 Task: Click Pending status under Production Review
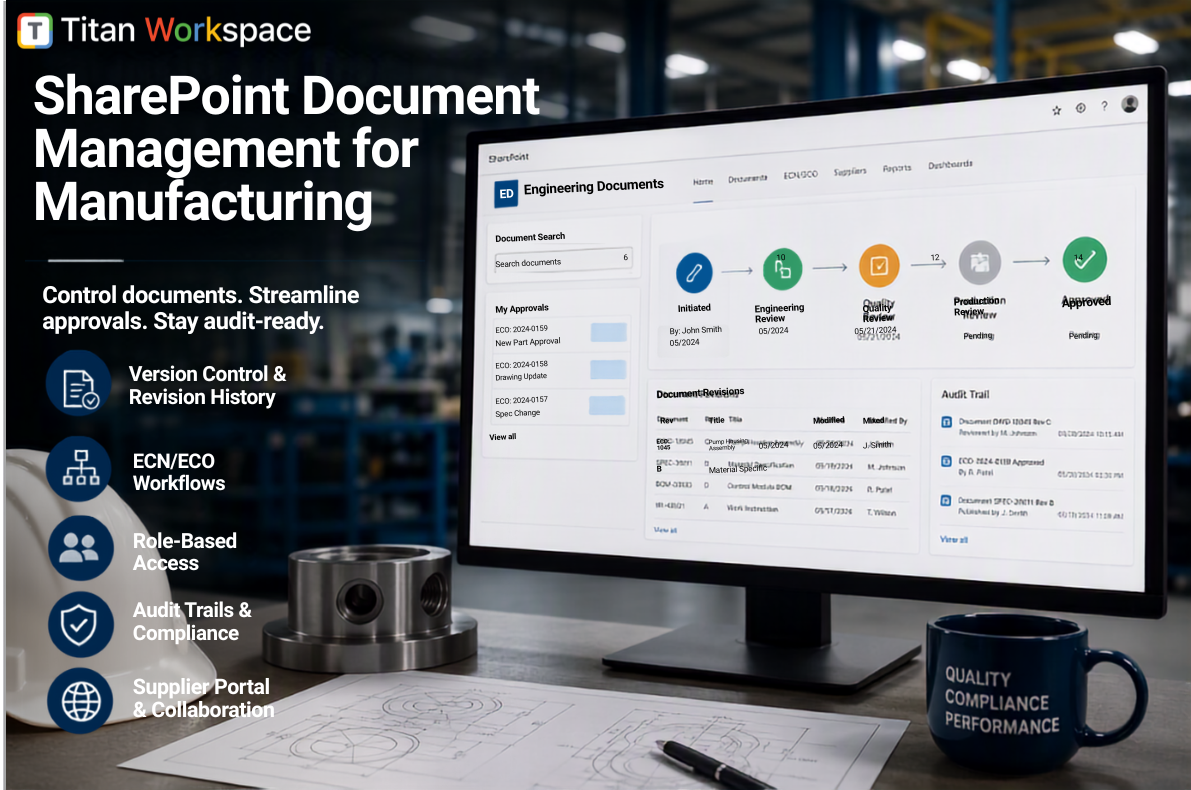click(978, 336)
